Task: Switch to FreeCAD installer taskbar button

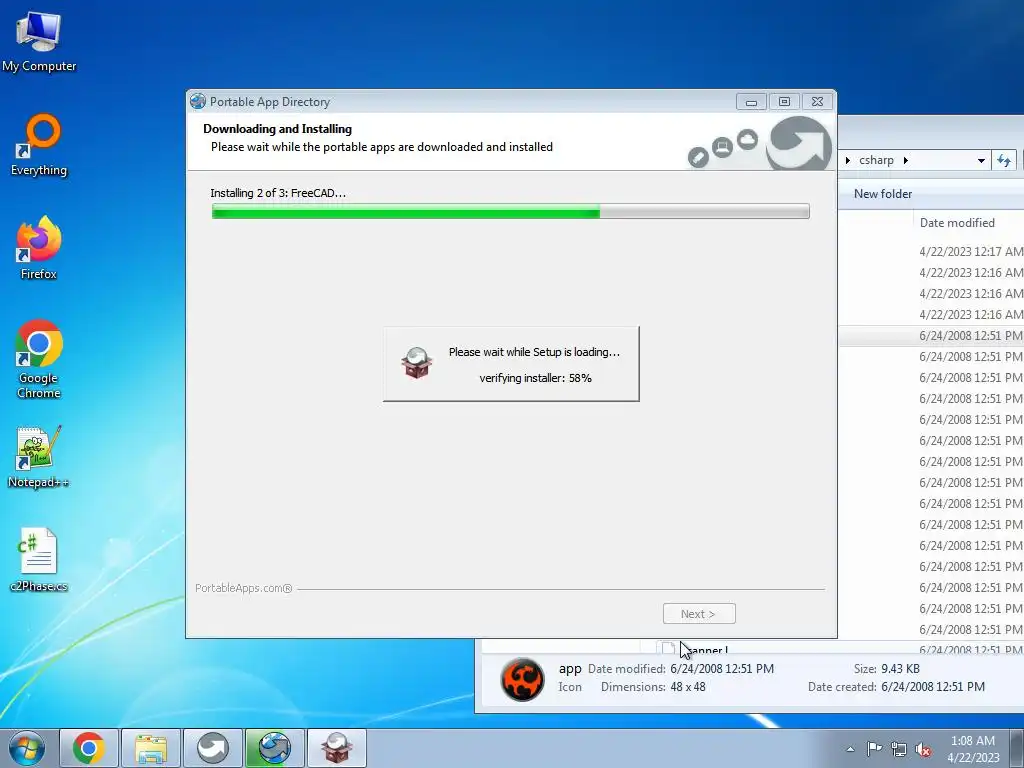Action: coord(336,748)
